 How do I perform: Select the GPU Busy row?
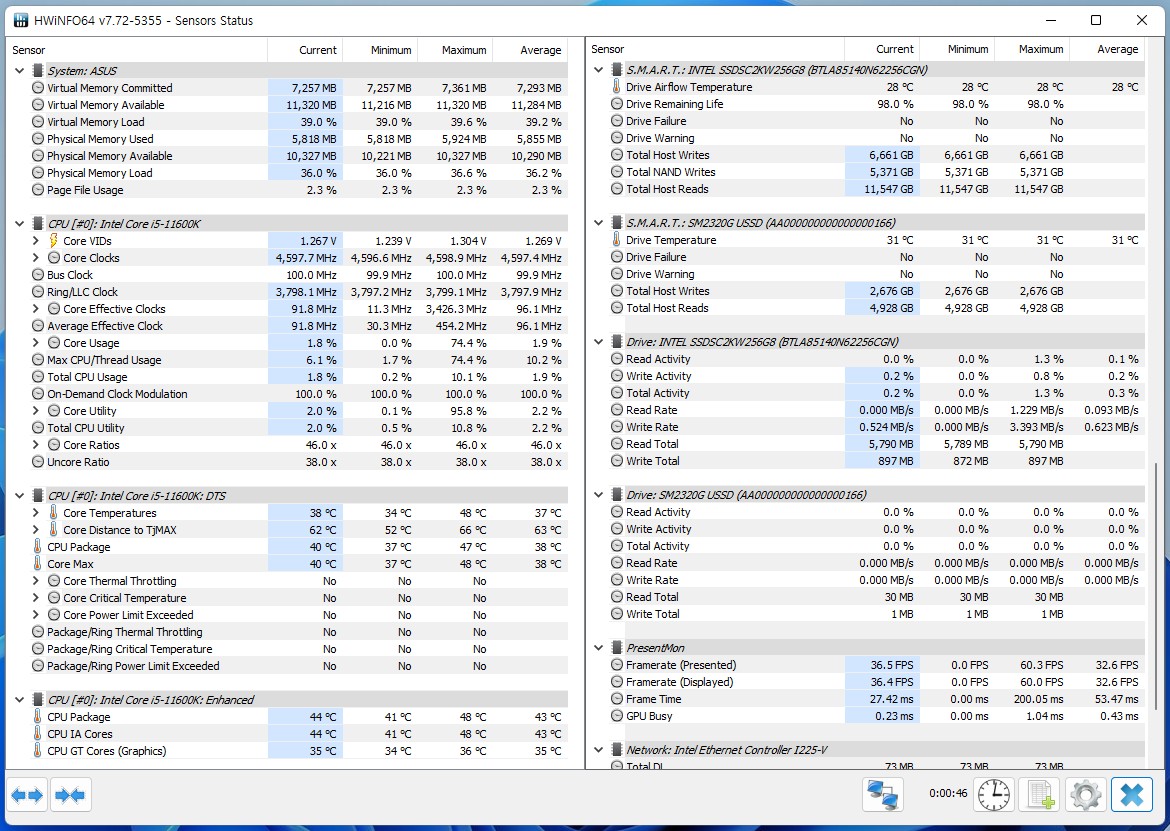877,716
